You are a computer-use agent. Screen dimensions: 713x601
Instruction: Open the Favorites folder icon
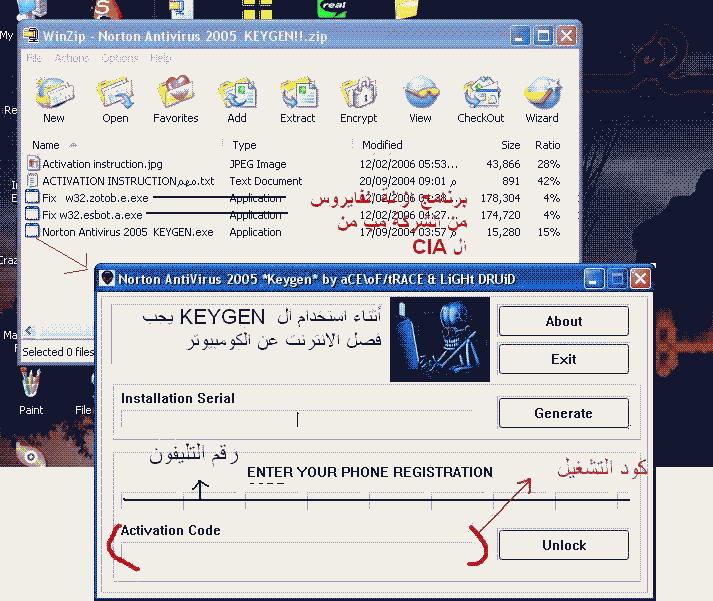175,100
